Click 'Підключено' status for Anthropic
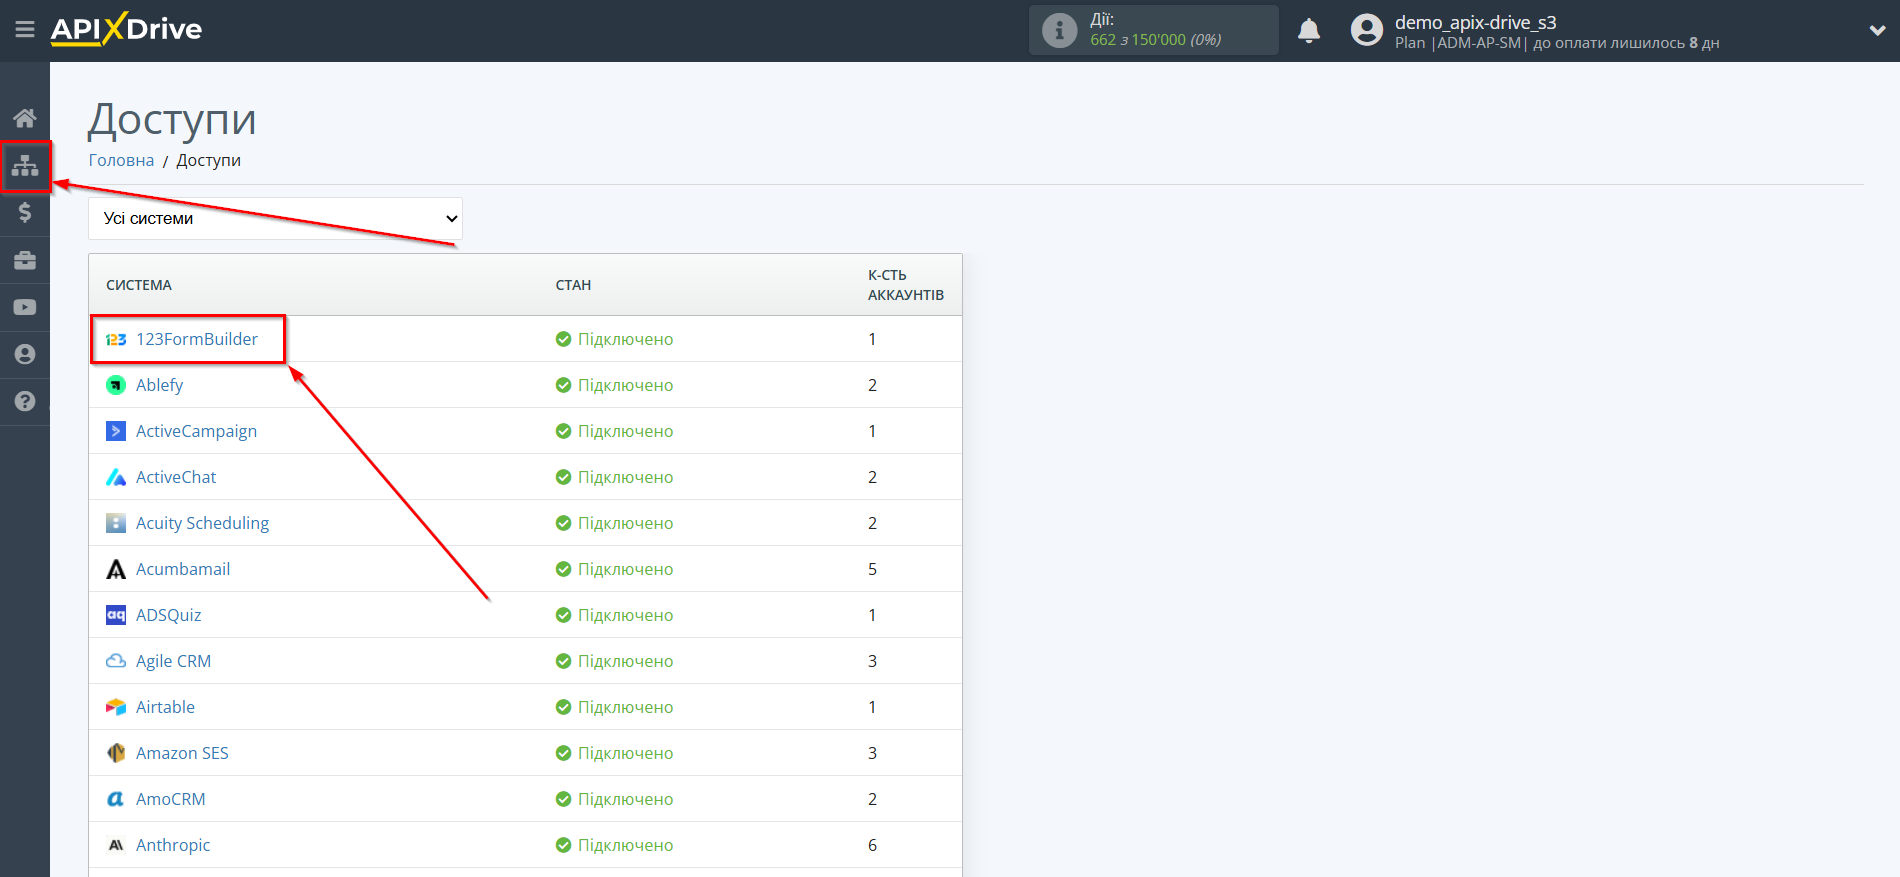This screenshot has height=877, width=1900. [625, 845]
